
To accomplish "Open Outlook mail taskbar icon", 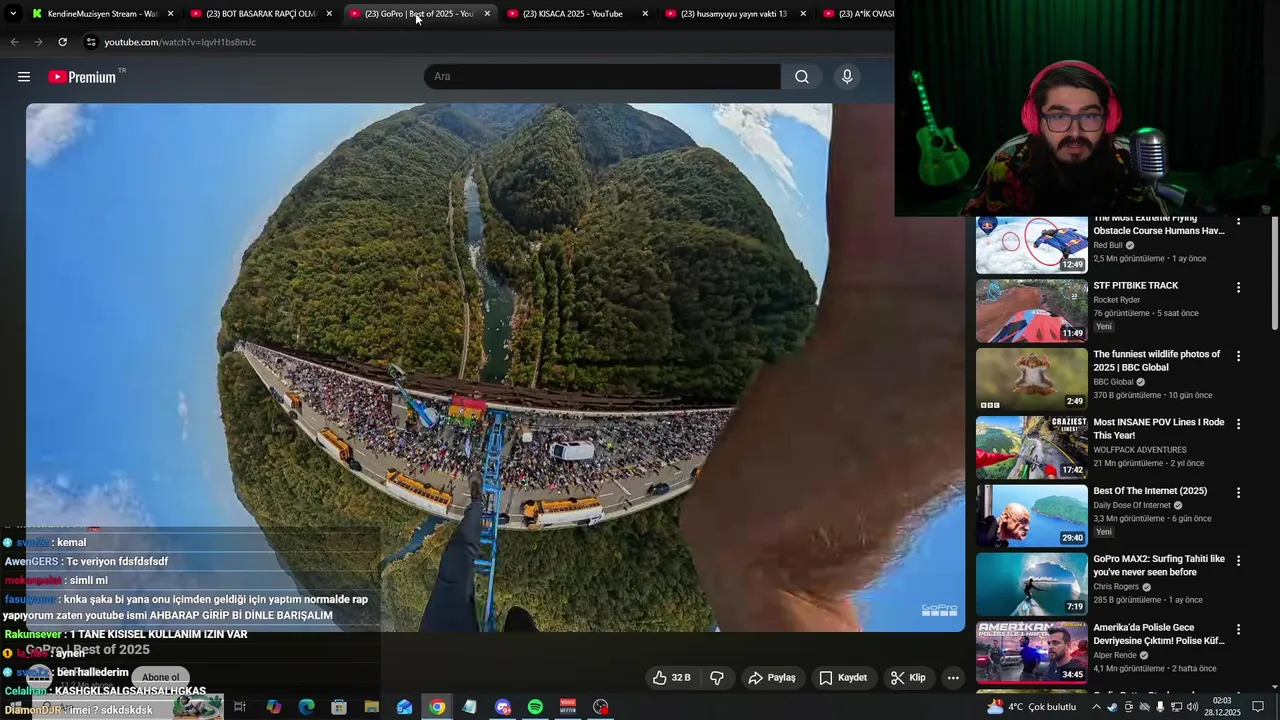I will [404, 707].
